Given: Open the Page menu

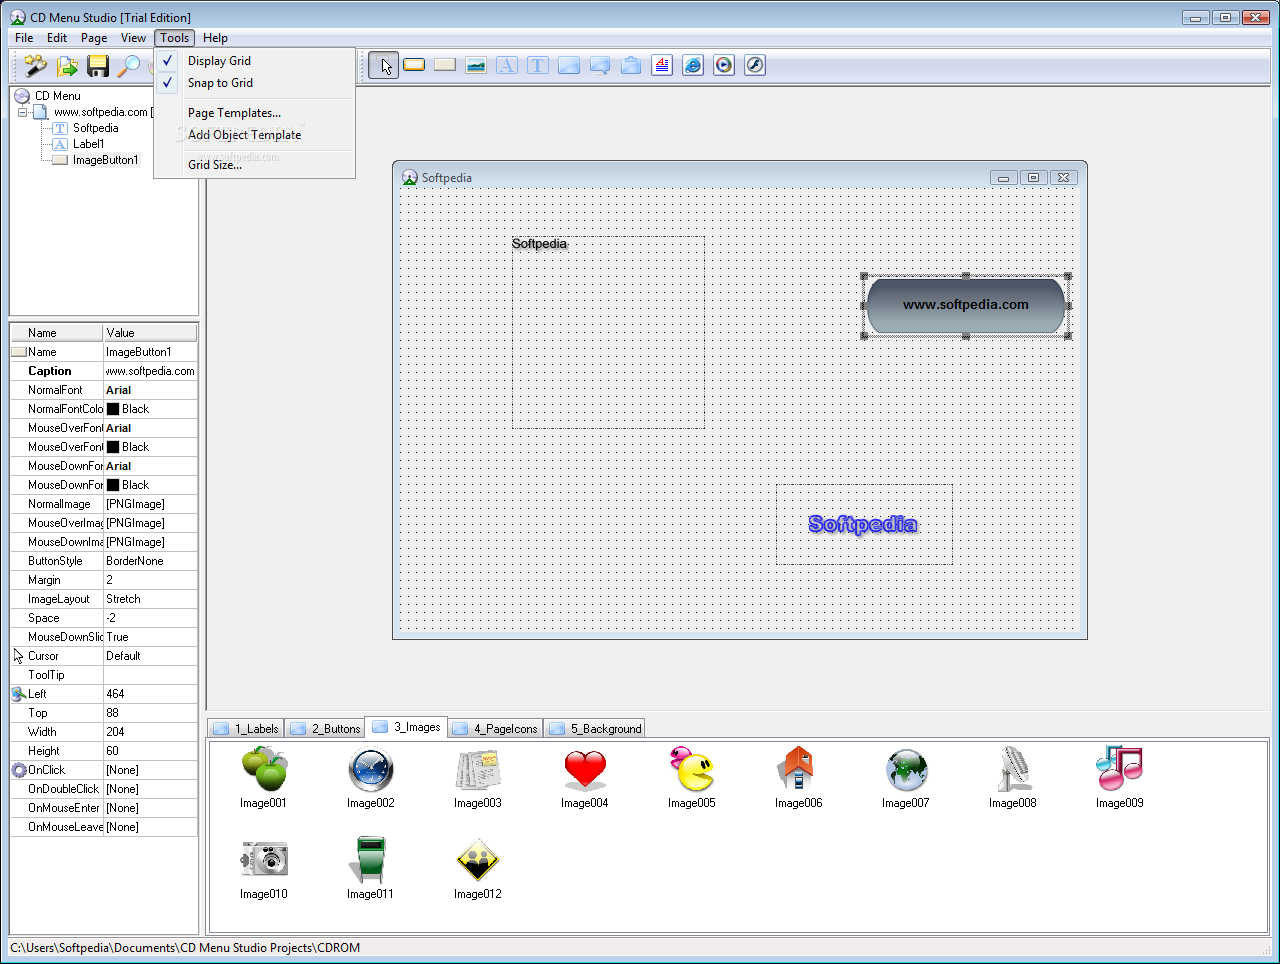Looking at the screenshot, I should (94, 38).
